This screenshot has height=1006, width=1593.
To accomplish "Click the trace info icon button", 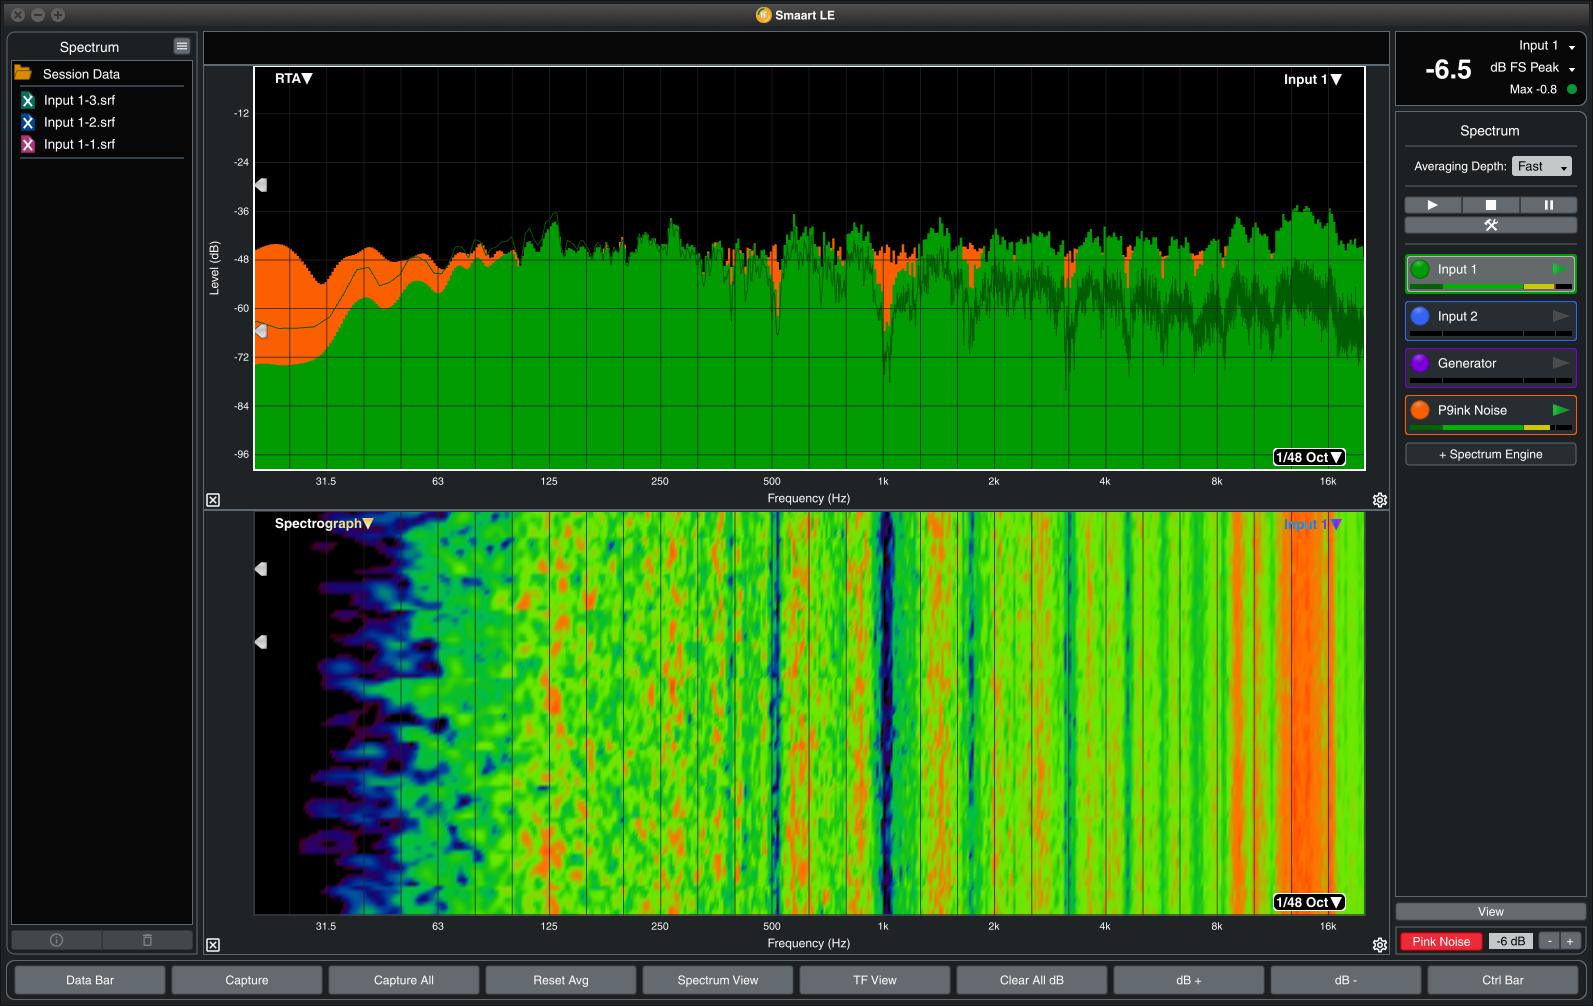I will pos(56,940).
